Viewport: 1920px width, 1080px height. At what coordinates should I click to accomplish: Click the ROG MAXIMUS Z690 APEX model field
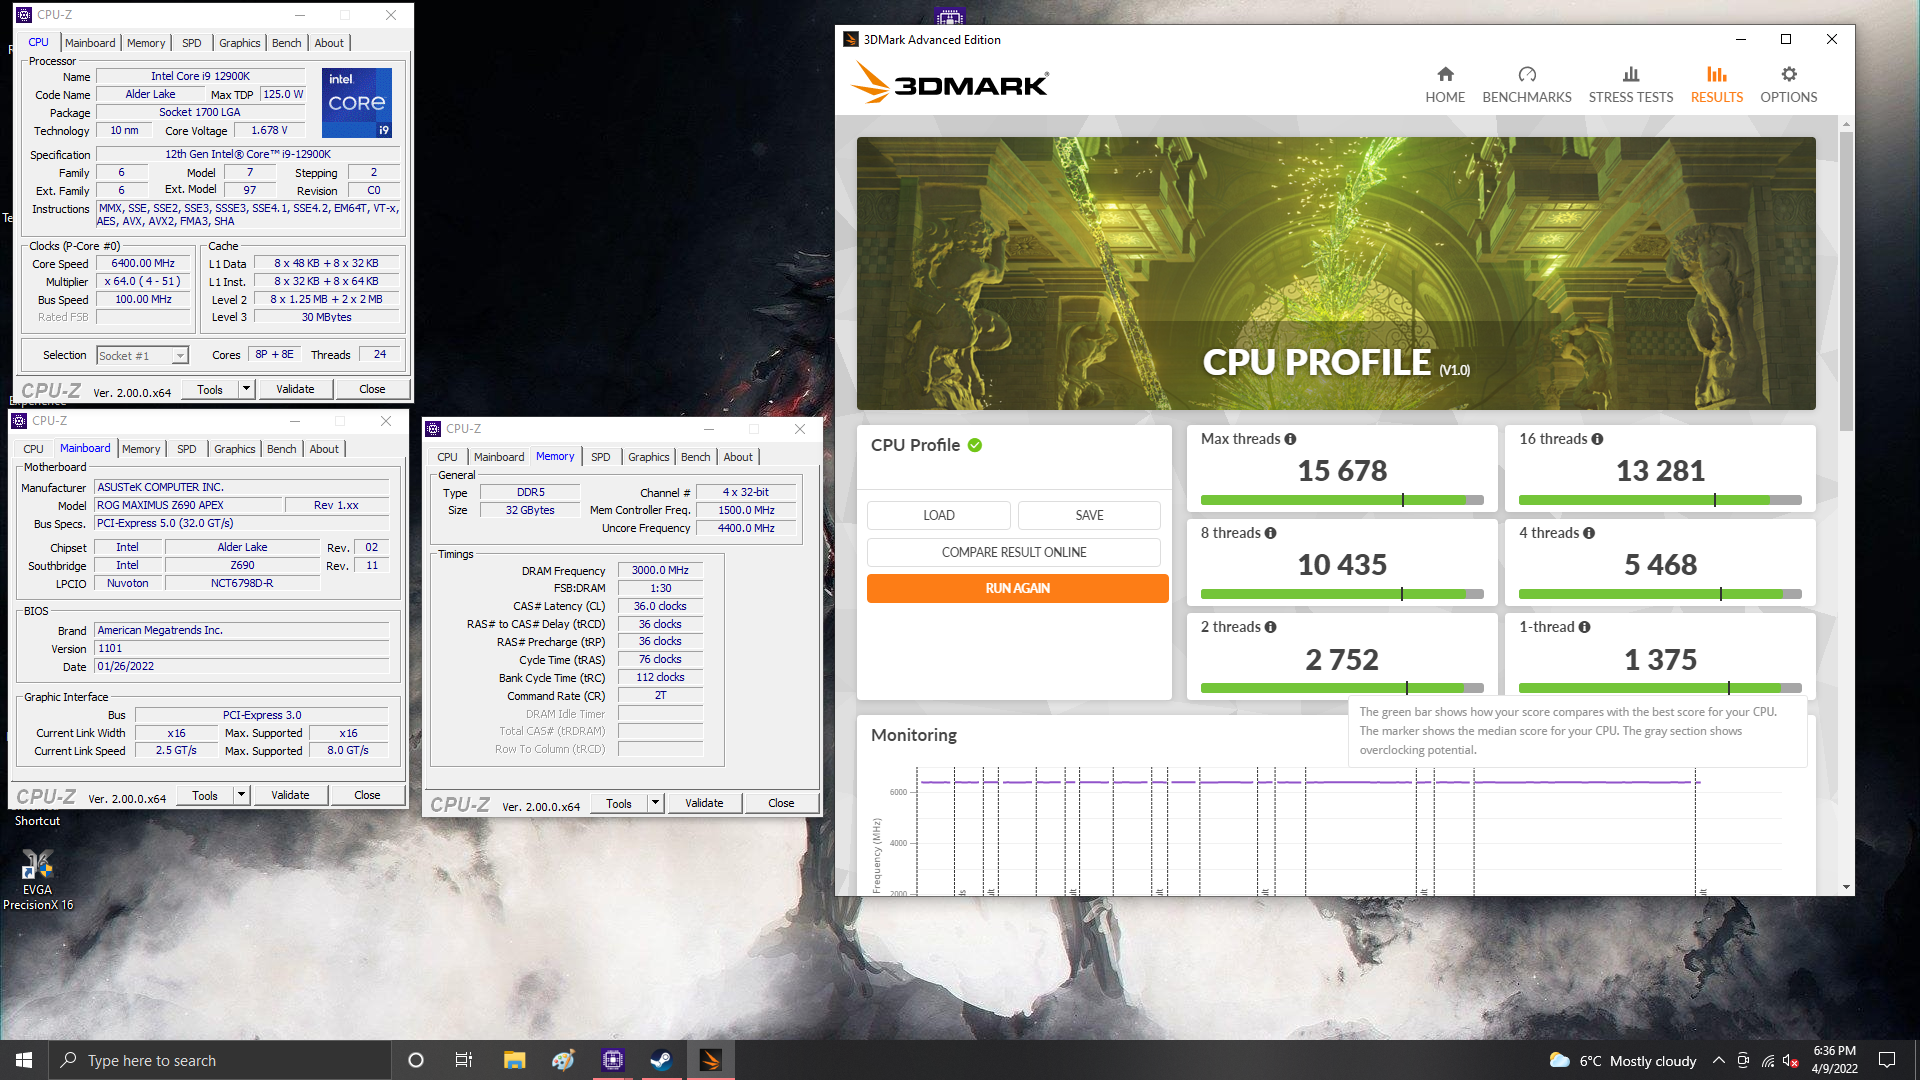189,505
